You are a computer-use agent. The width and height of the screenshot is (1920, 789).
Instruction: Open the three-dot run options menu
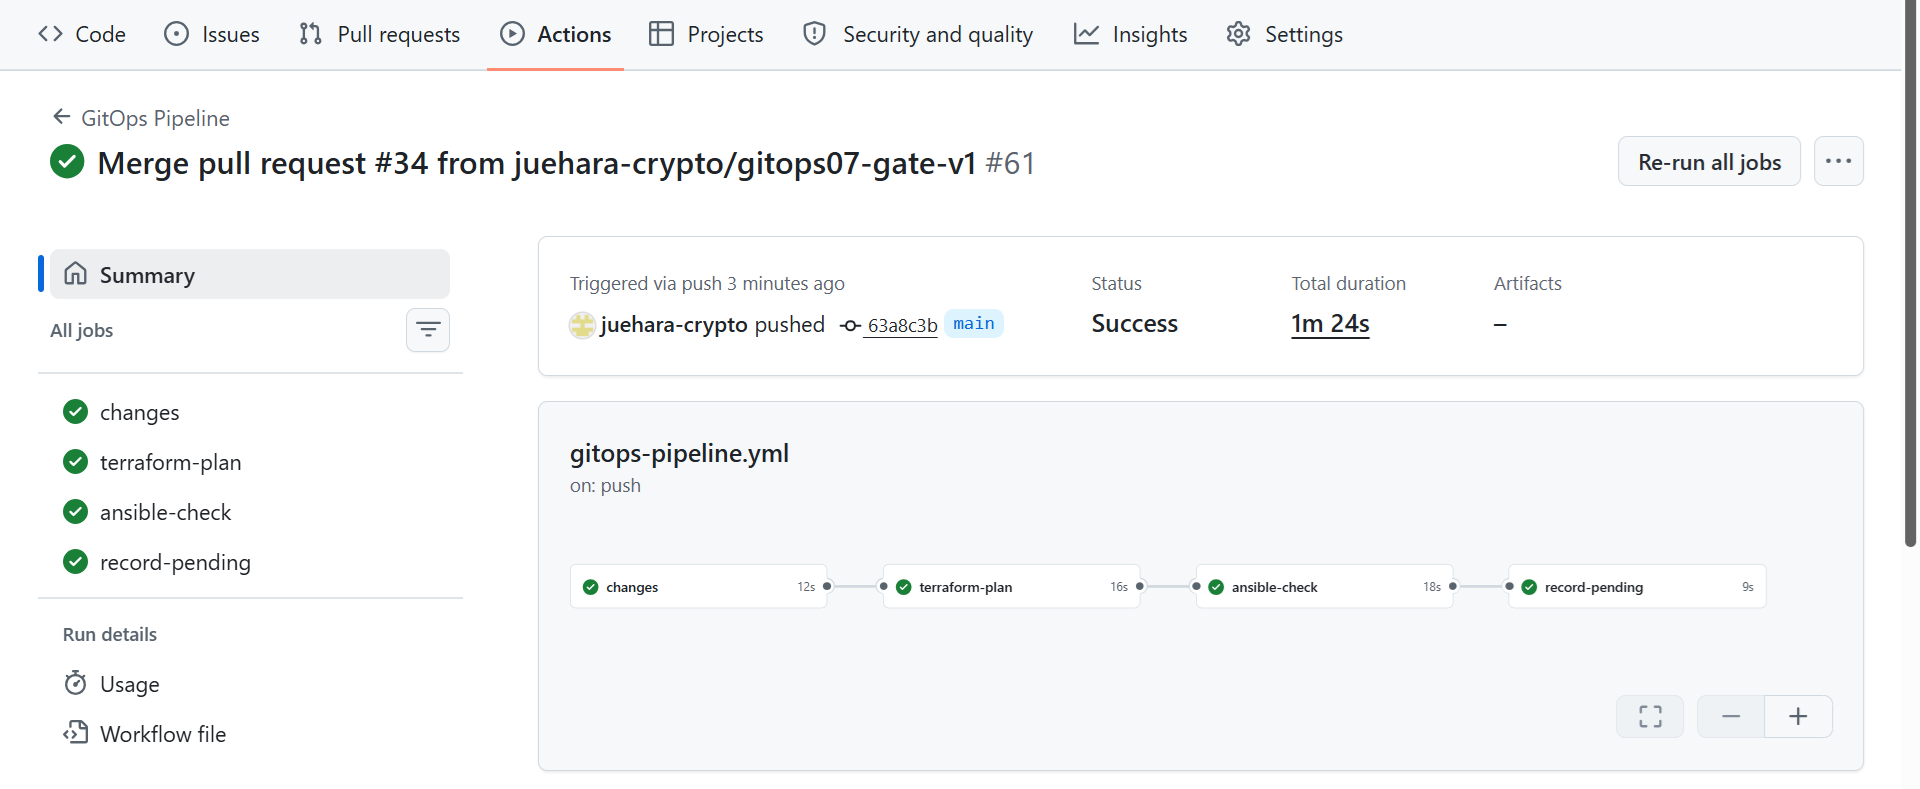click(x=1838, y=161)
